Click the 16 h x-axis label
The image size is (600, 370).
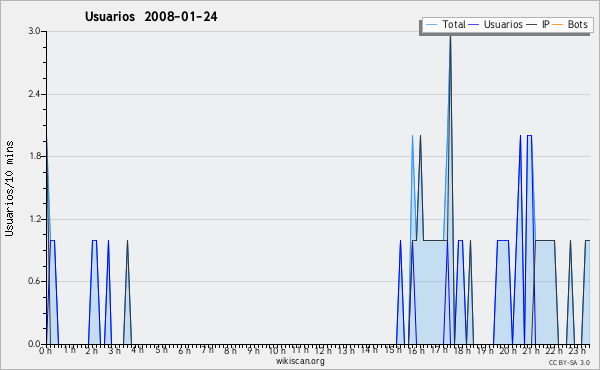[x=415, y=350]
